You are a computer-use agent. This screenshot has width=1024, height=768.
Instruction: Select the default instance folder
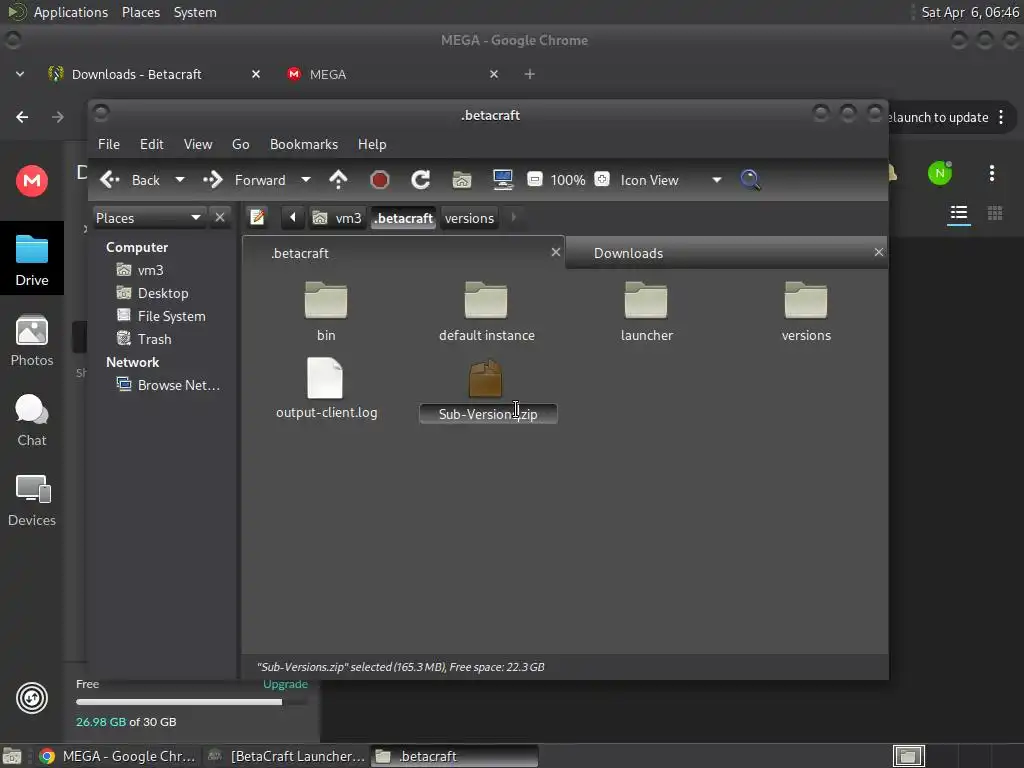point(486,300)
